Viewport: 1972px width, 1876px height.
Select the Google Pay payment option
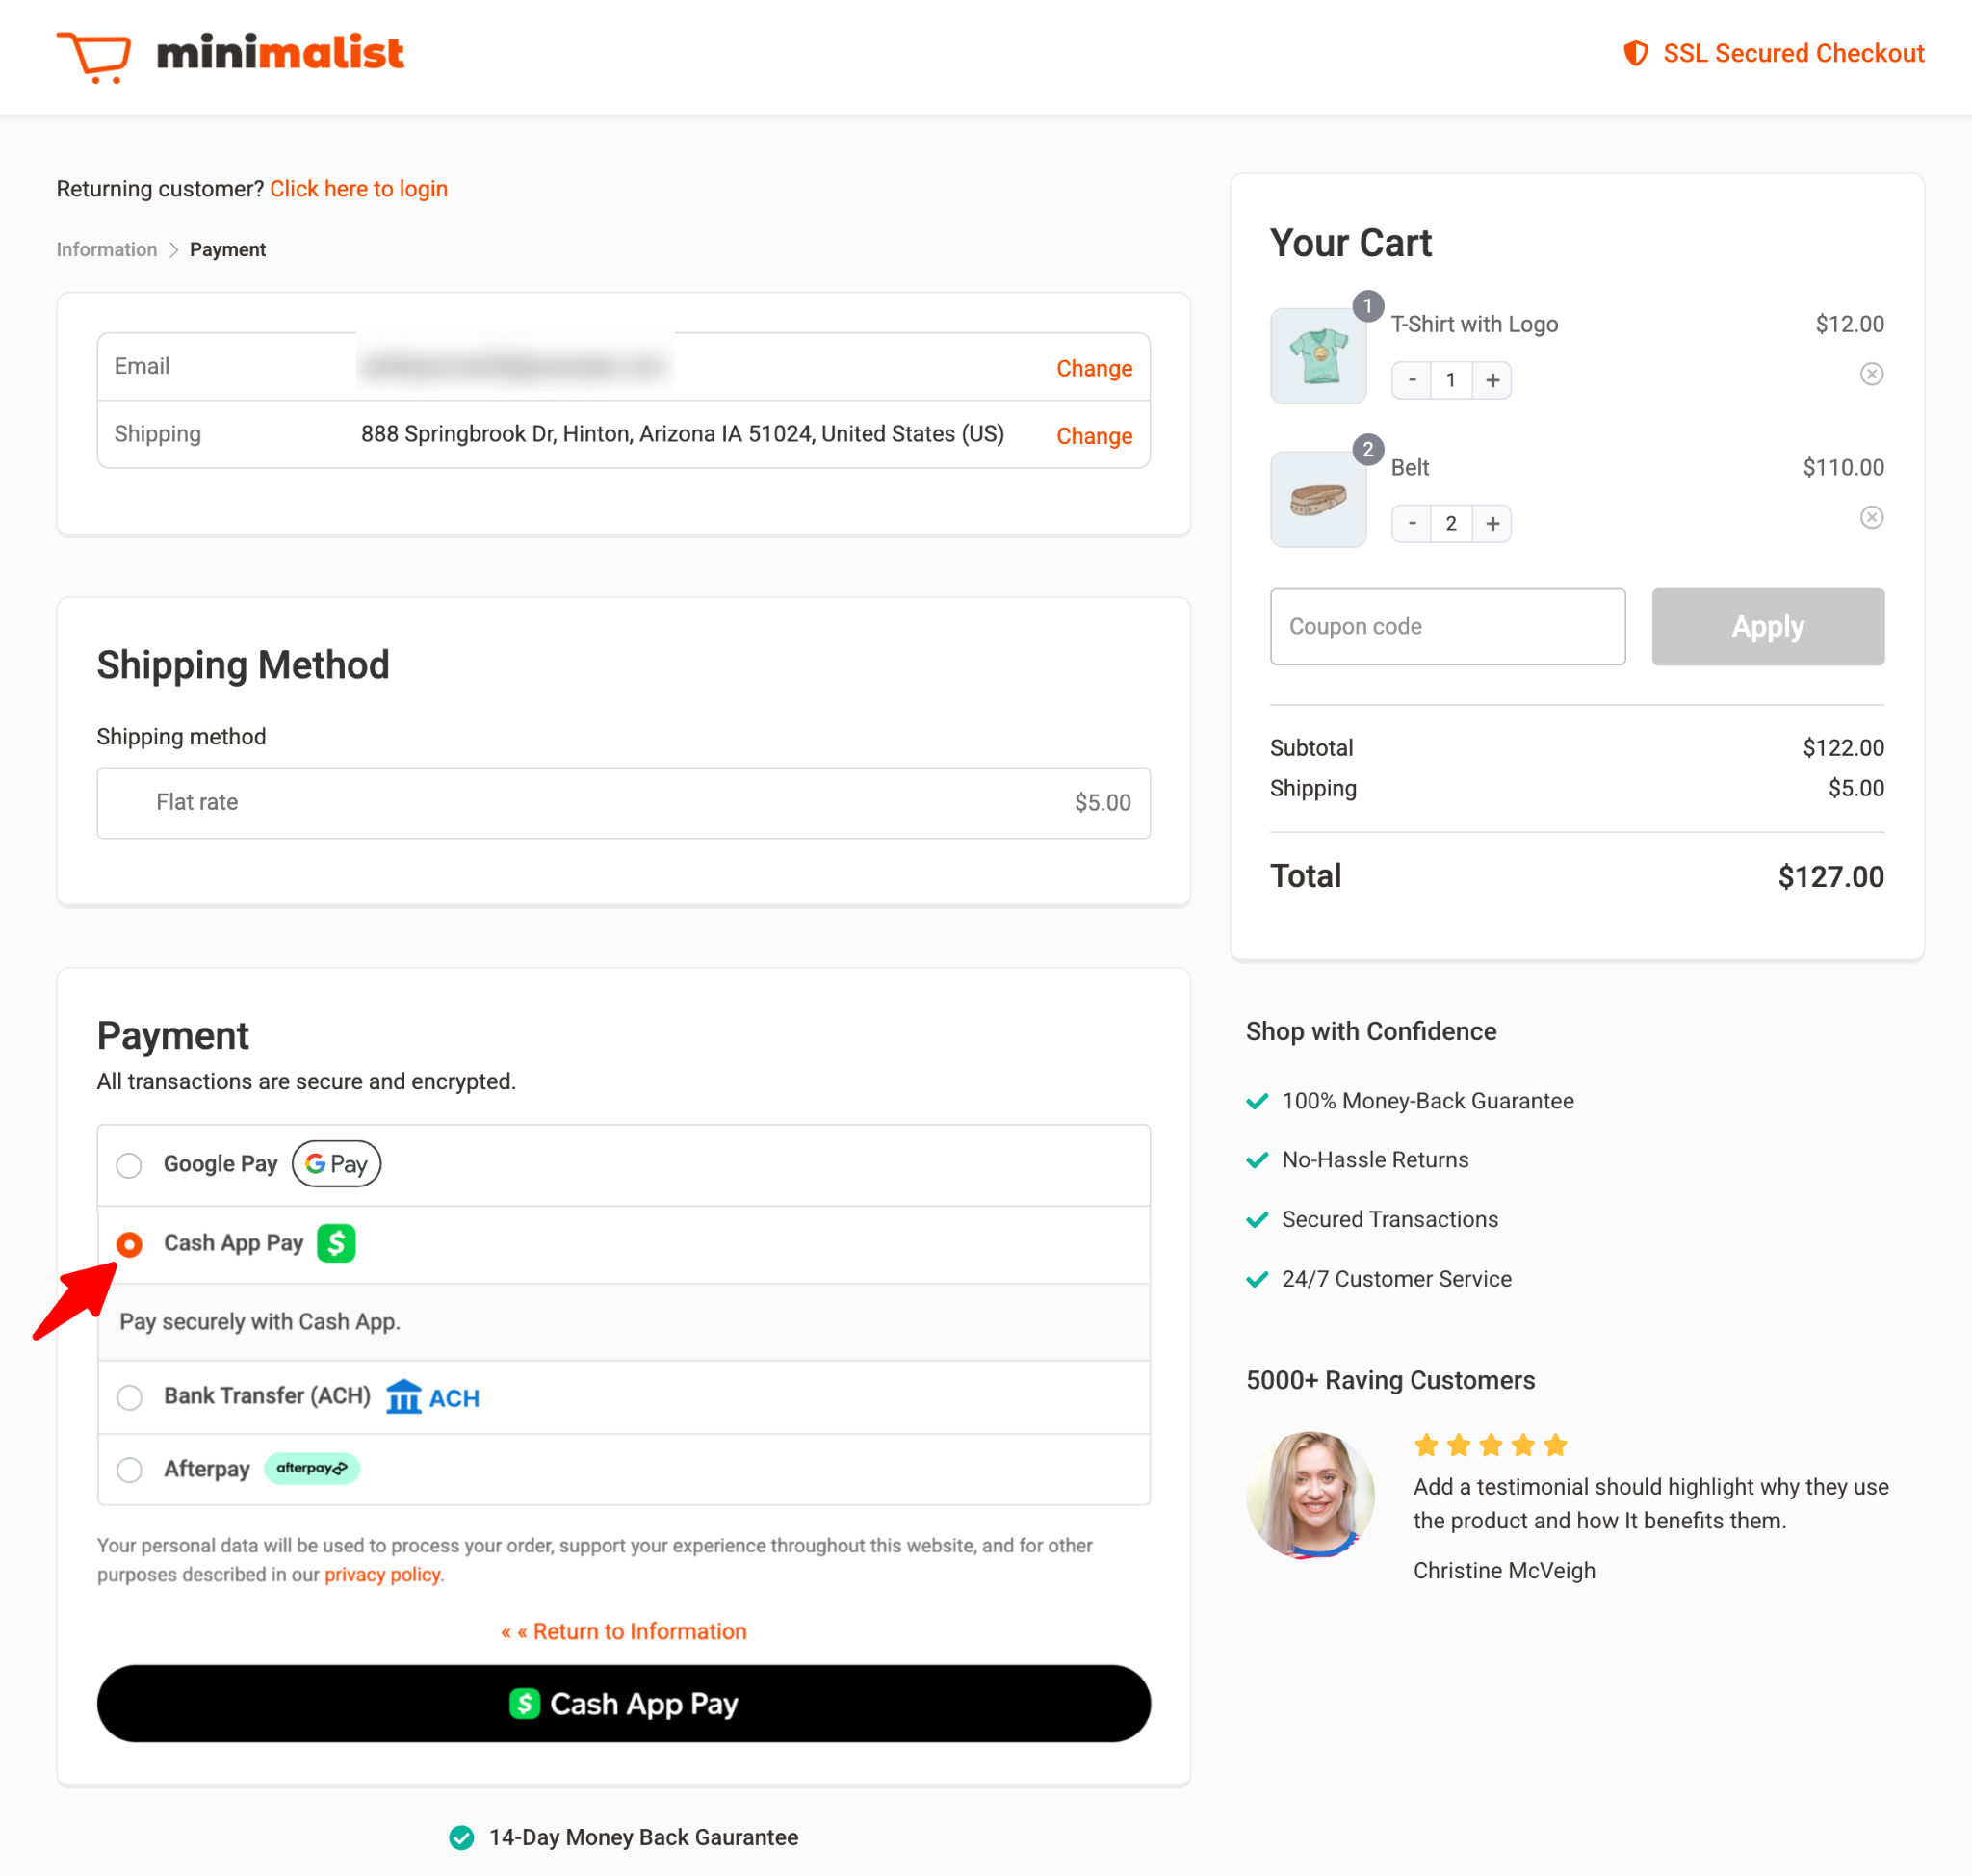tap(129, 1165)
